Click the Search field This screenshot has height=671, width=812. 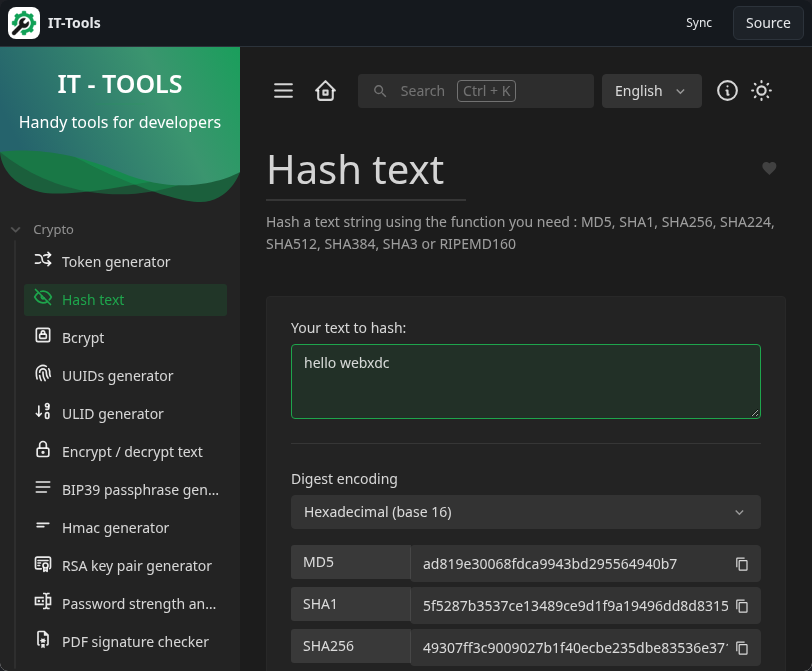(x=475, y=91)
